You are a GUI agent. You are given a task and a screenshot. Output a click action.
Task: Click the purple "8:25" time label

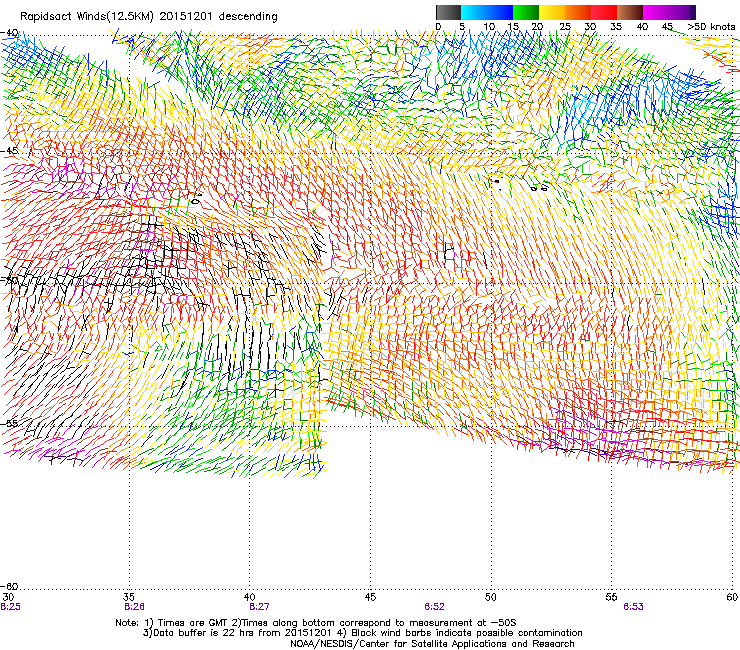tap(10, 607)
